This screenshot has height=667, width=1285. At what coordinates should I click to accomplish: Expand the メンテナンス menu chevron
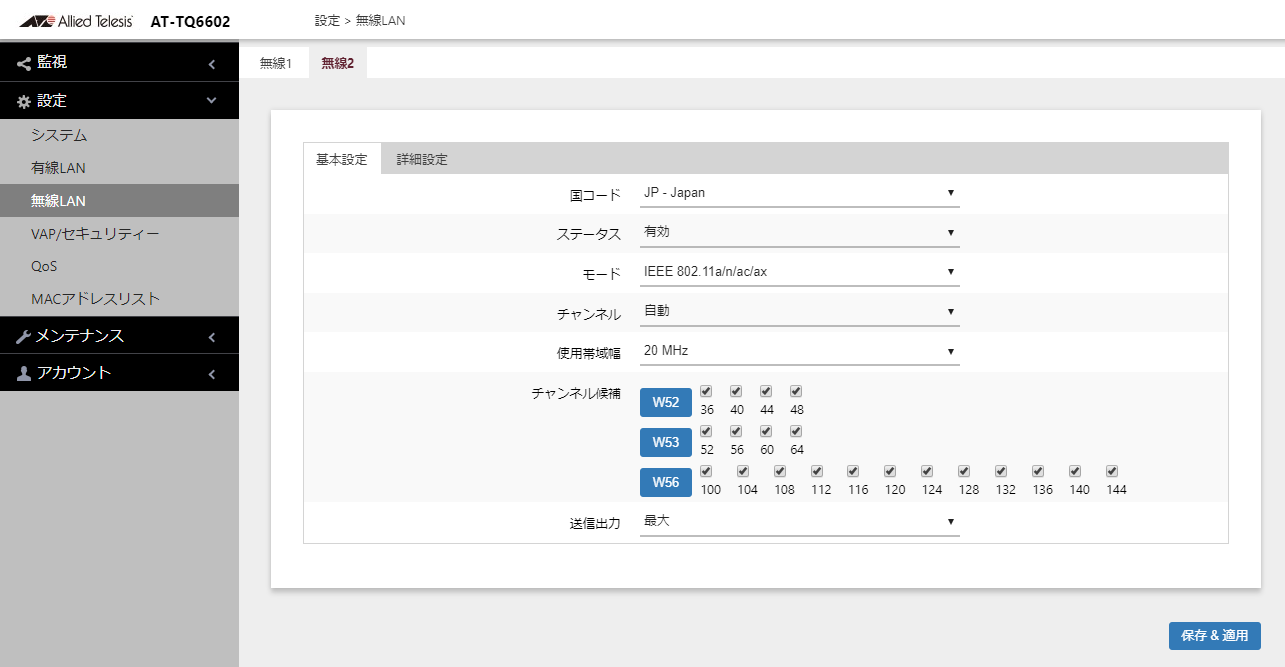pos(211,337)
